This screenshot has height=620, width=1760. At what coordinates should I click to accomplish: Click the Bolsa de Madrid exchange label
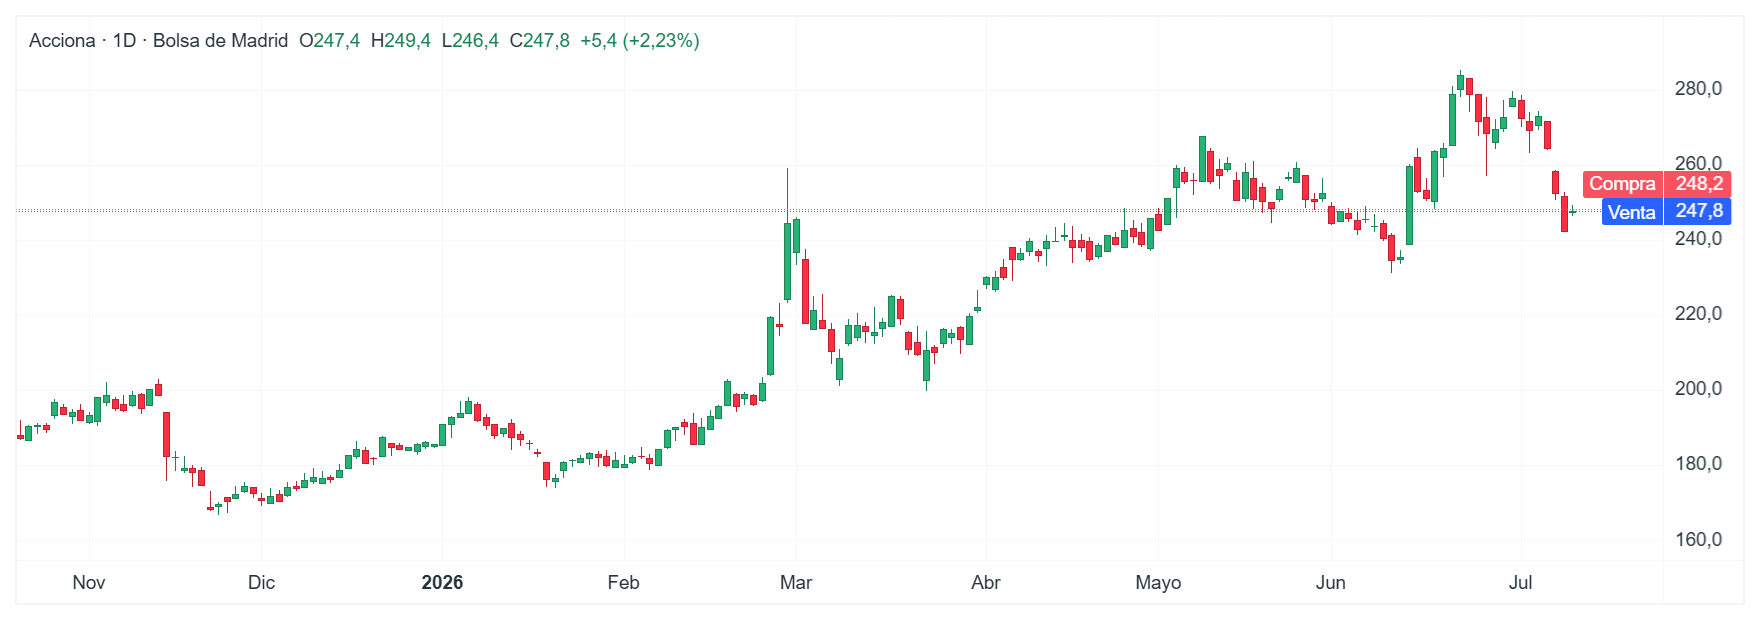(x=220, y=41)
